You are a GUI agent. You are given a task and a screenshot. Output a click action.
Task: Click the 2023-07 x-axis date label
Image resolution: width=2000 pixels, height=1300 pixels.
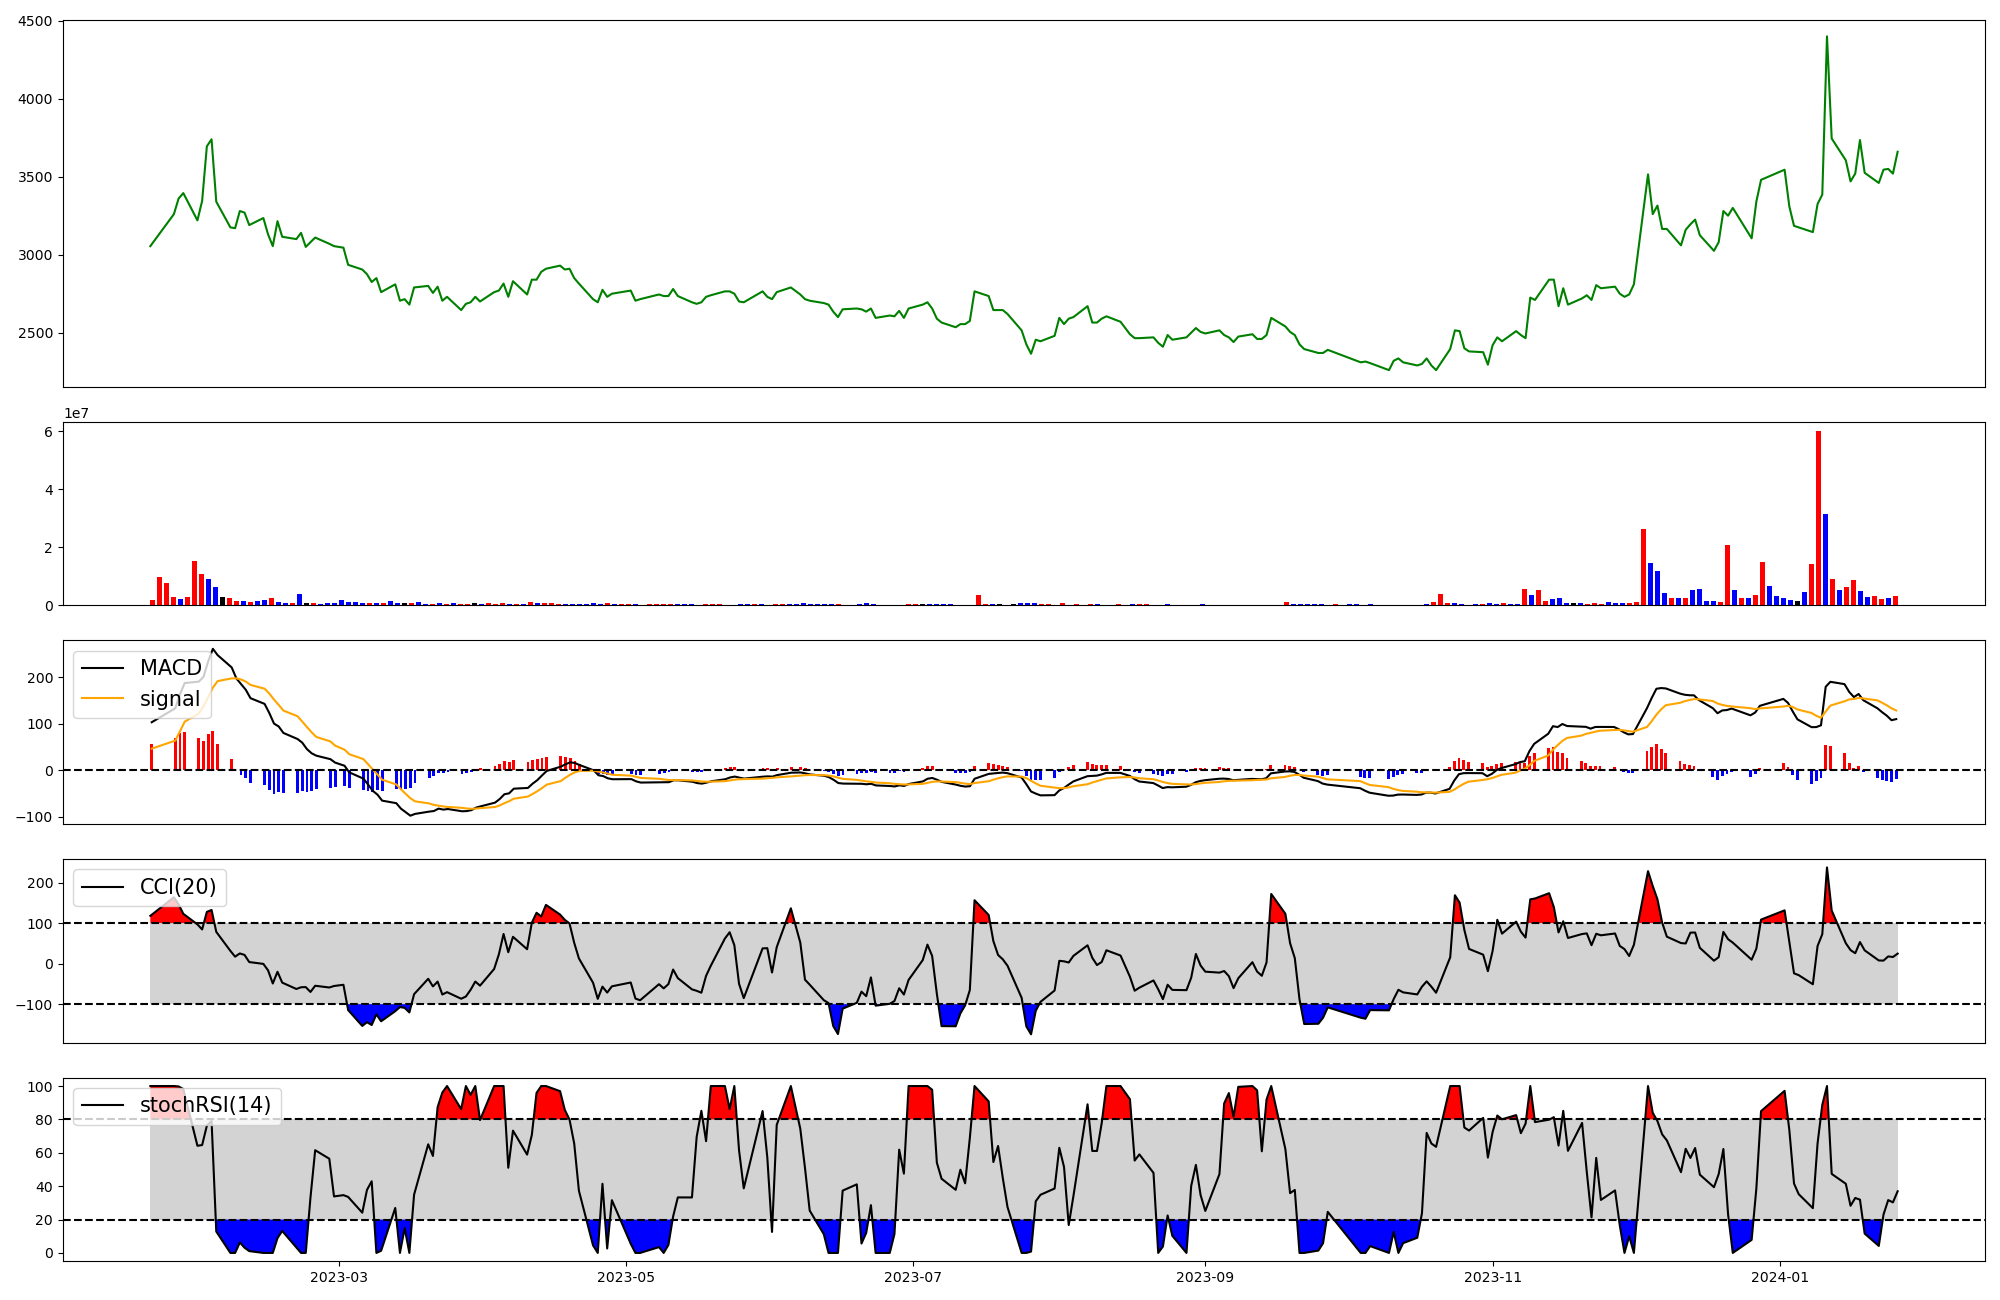913,1277
